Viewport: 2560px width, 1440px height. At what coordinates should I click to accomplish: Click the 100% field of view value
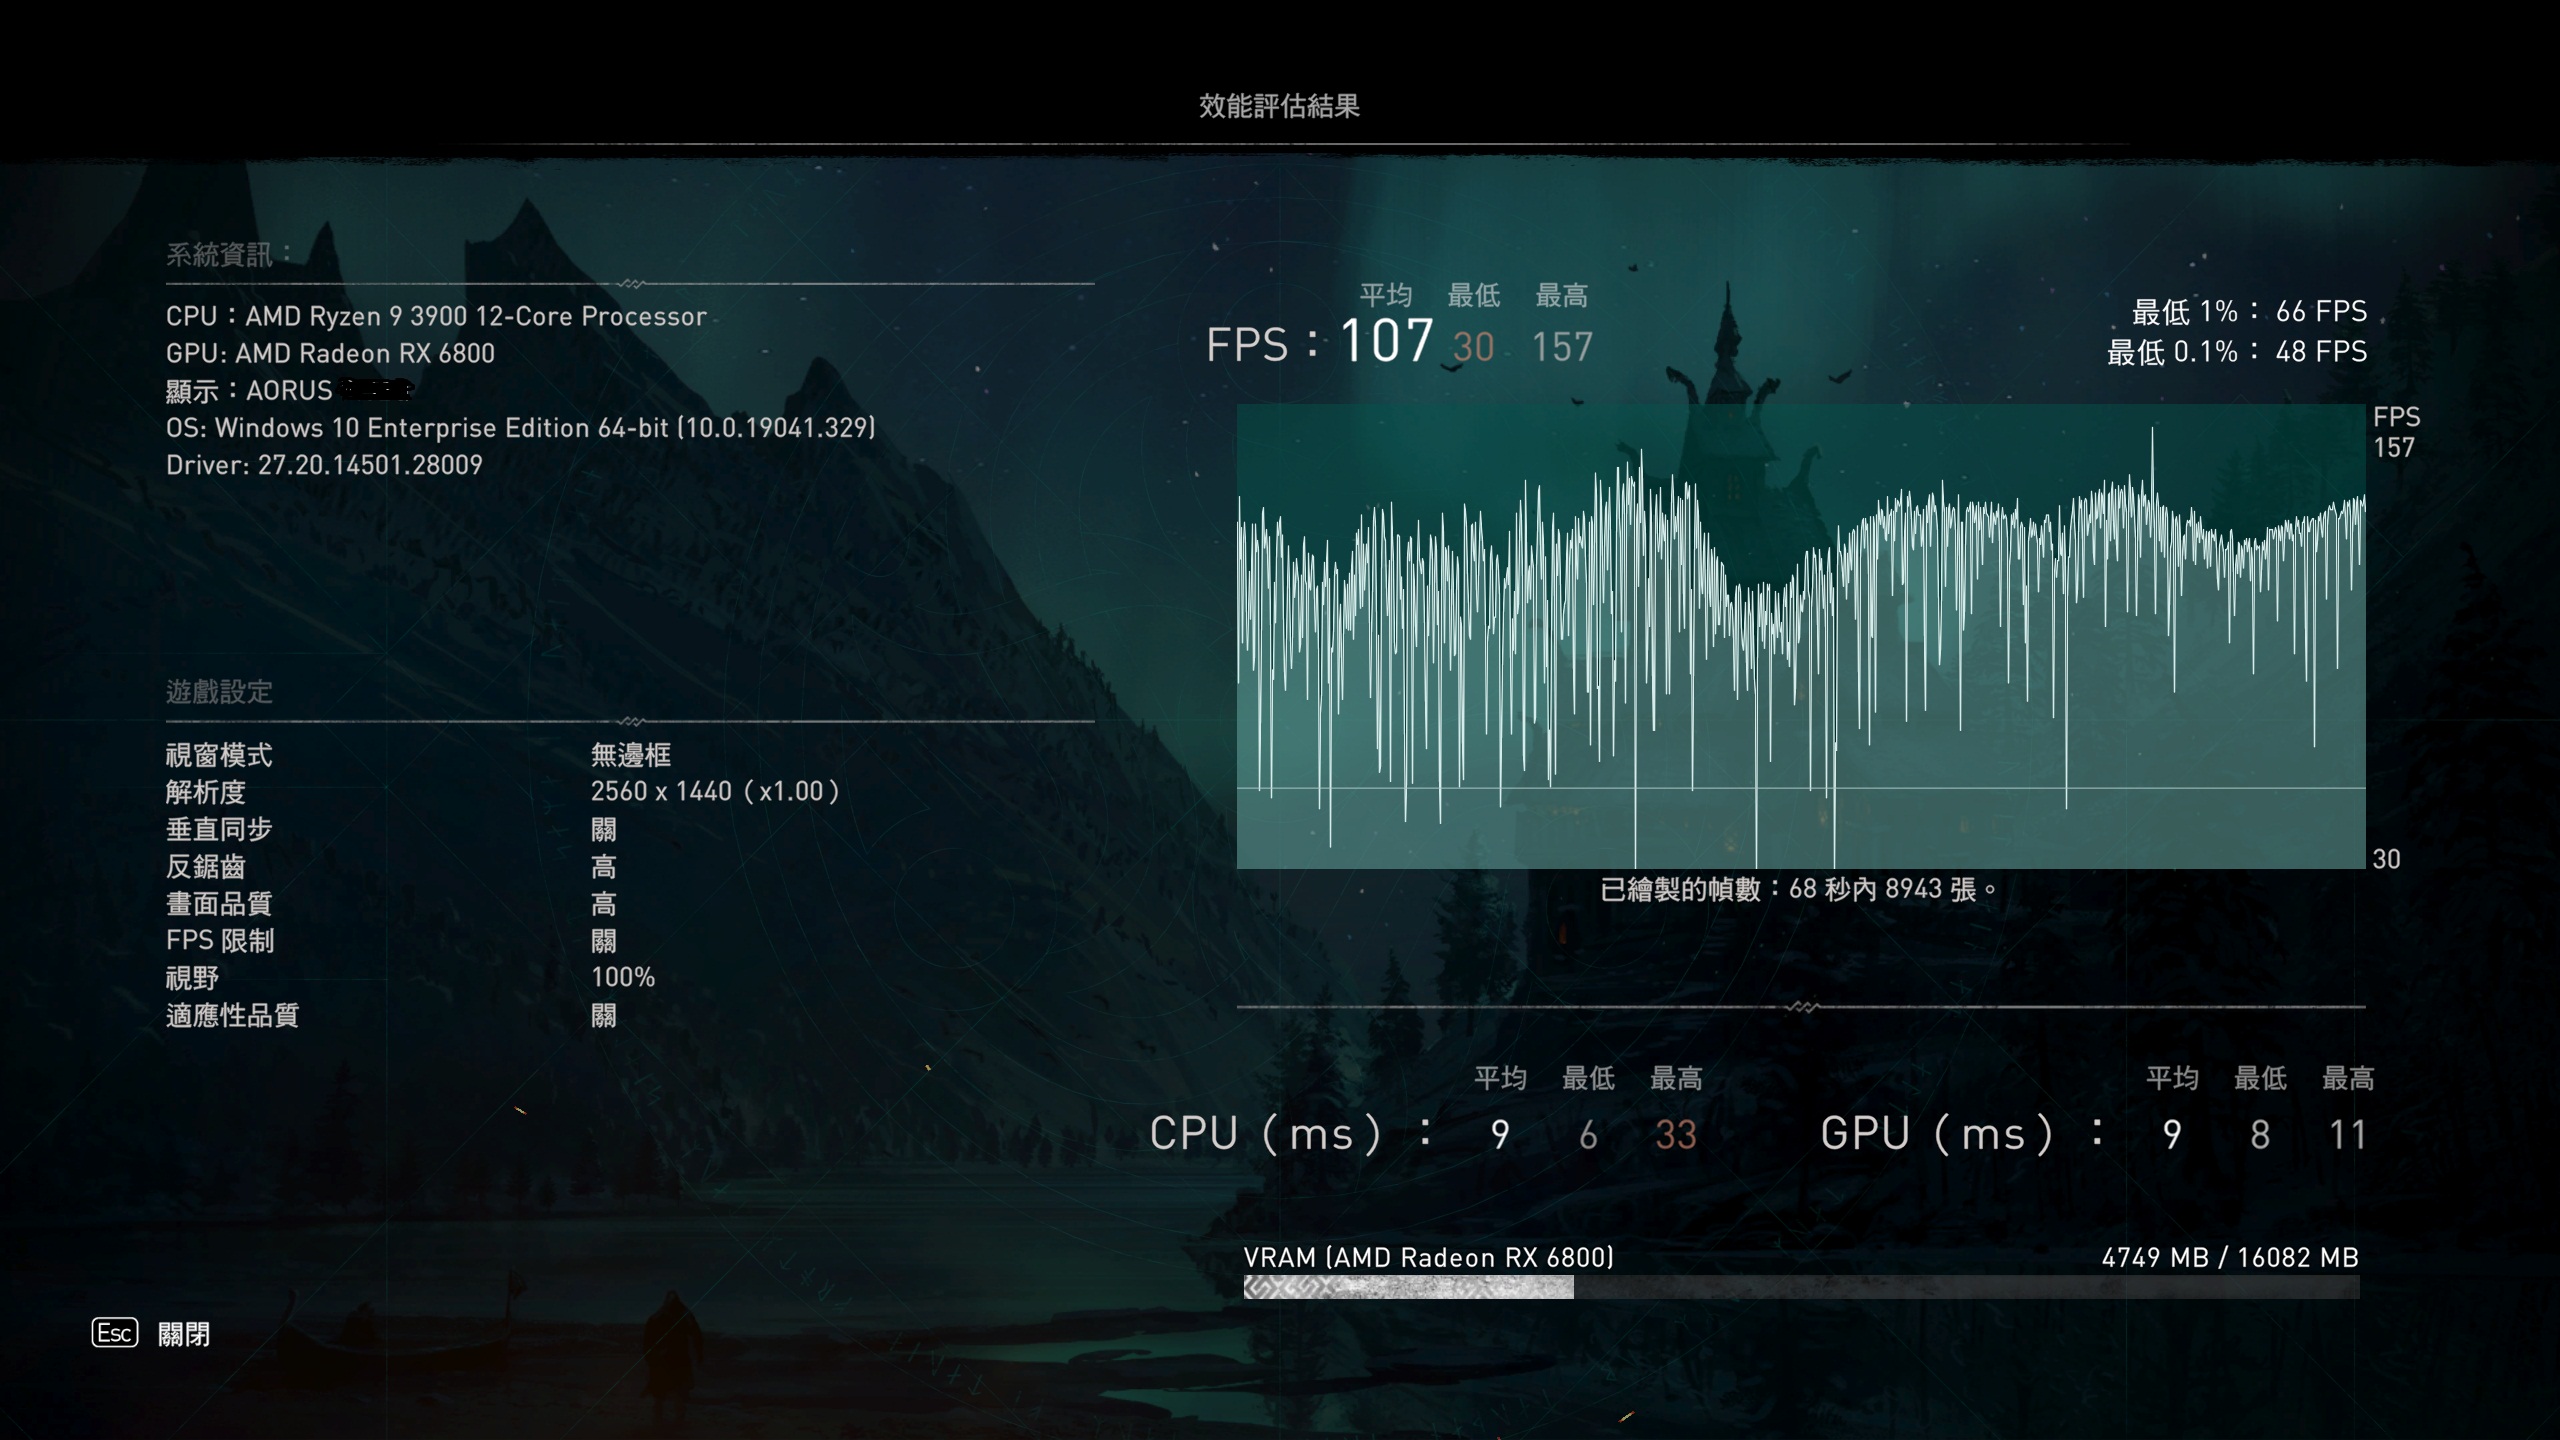pos(623,977)
